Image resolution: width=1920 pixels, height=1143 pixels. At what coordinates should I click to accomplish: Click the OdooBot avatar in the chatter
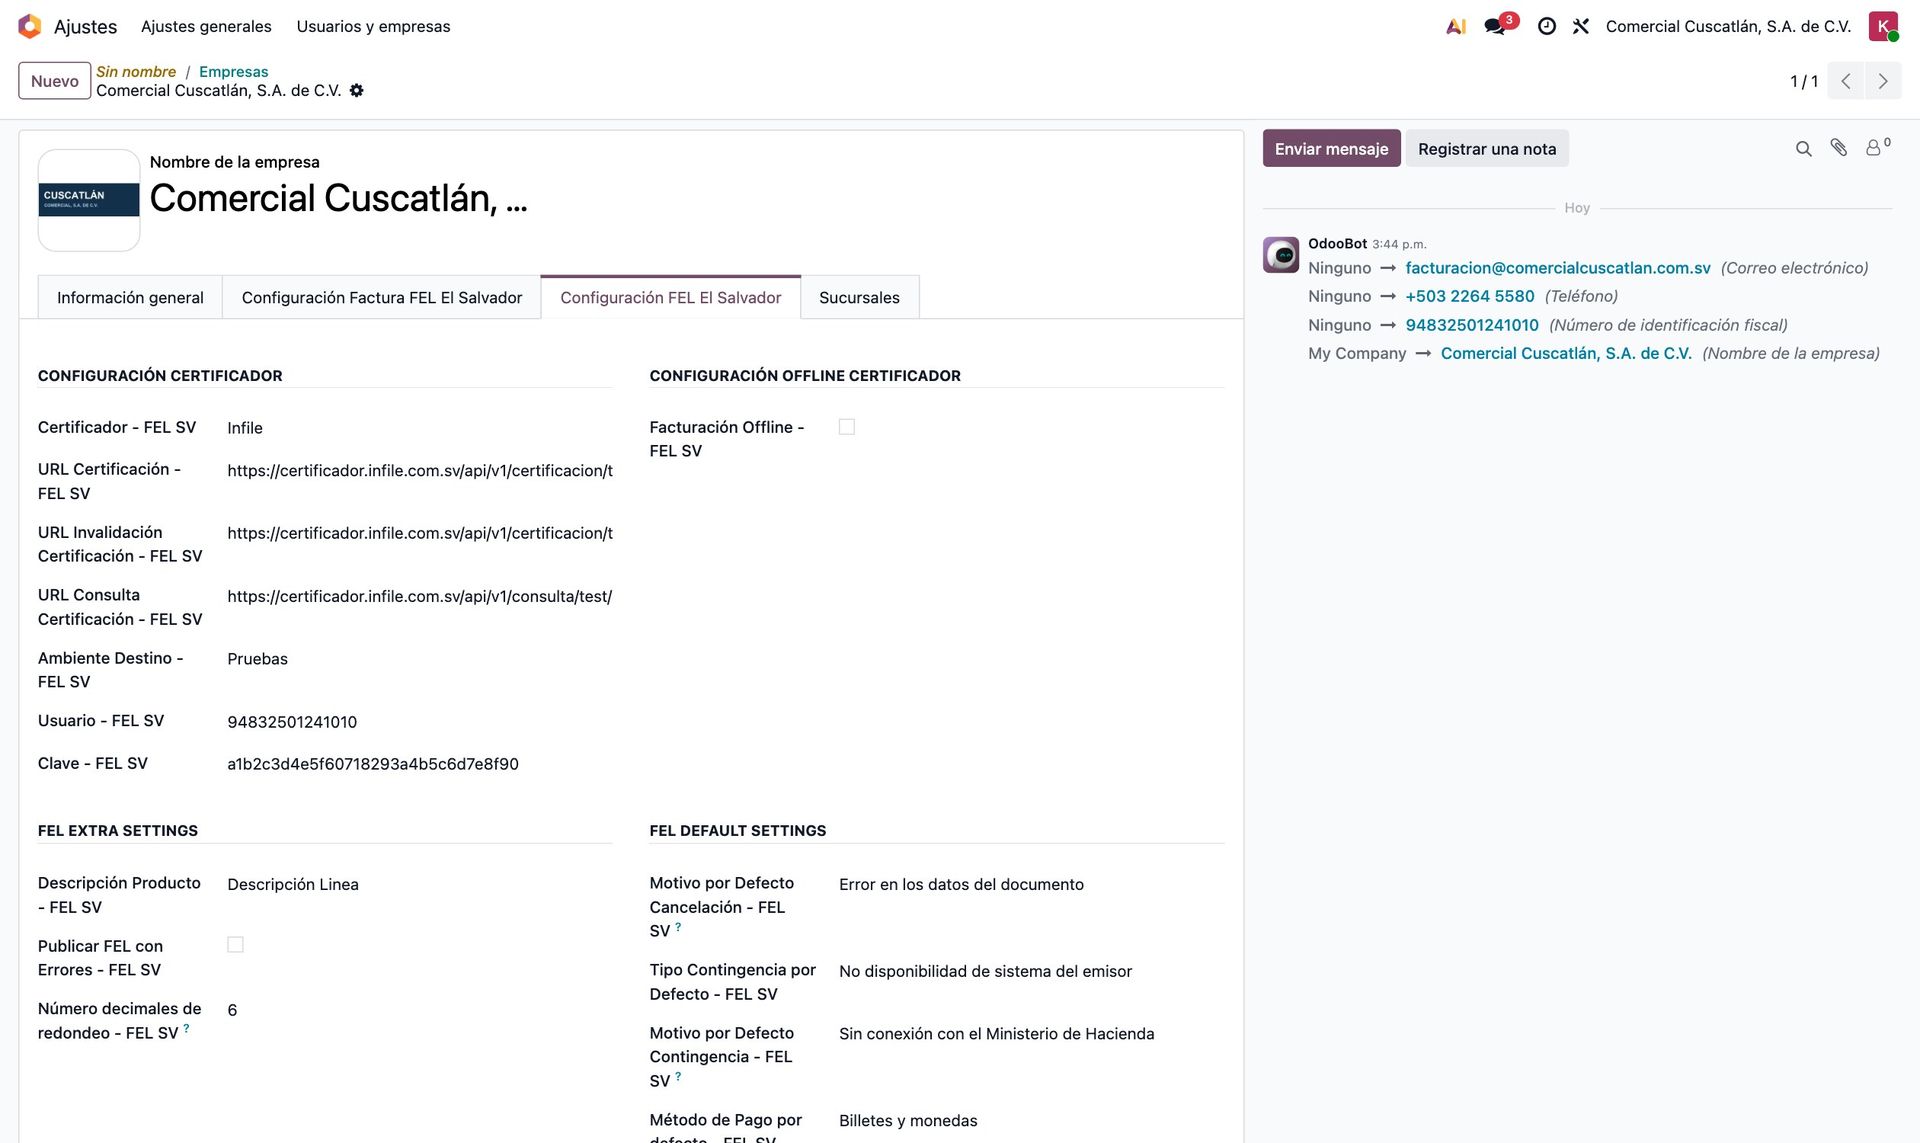pos(1281,255)
